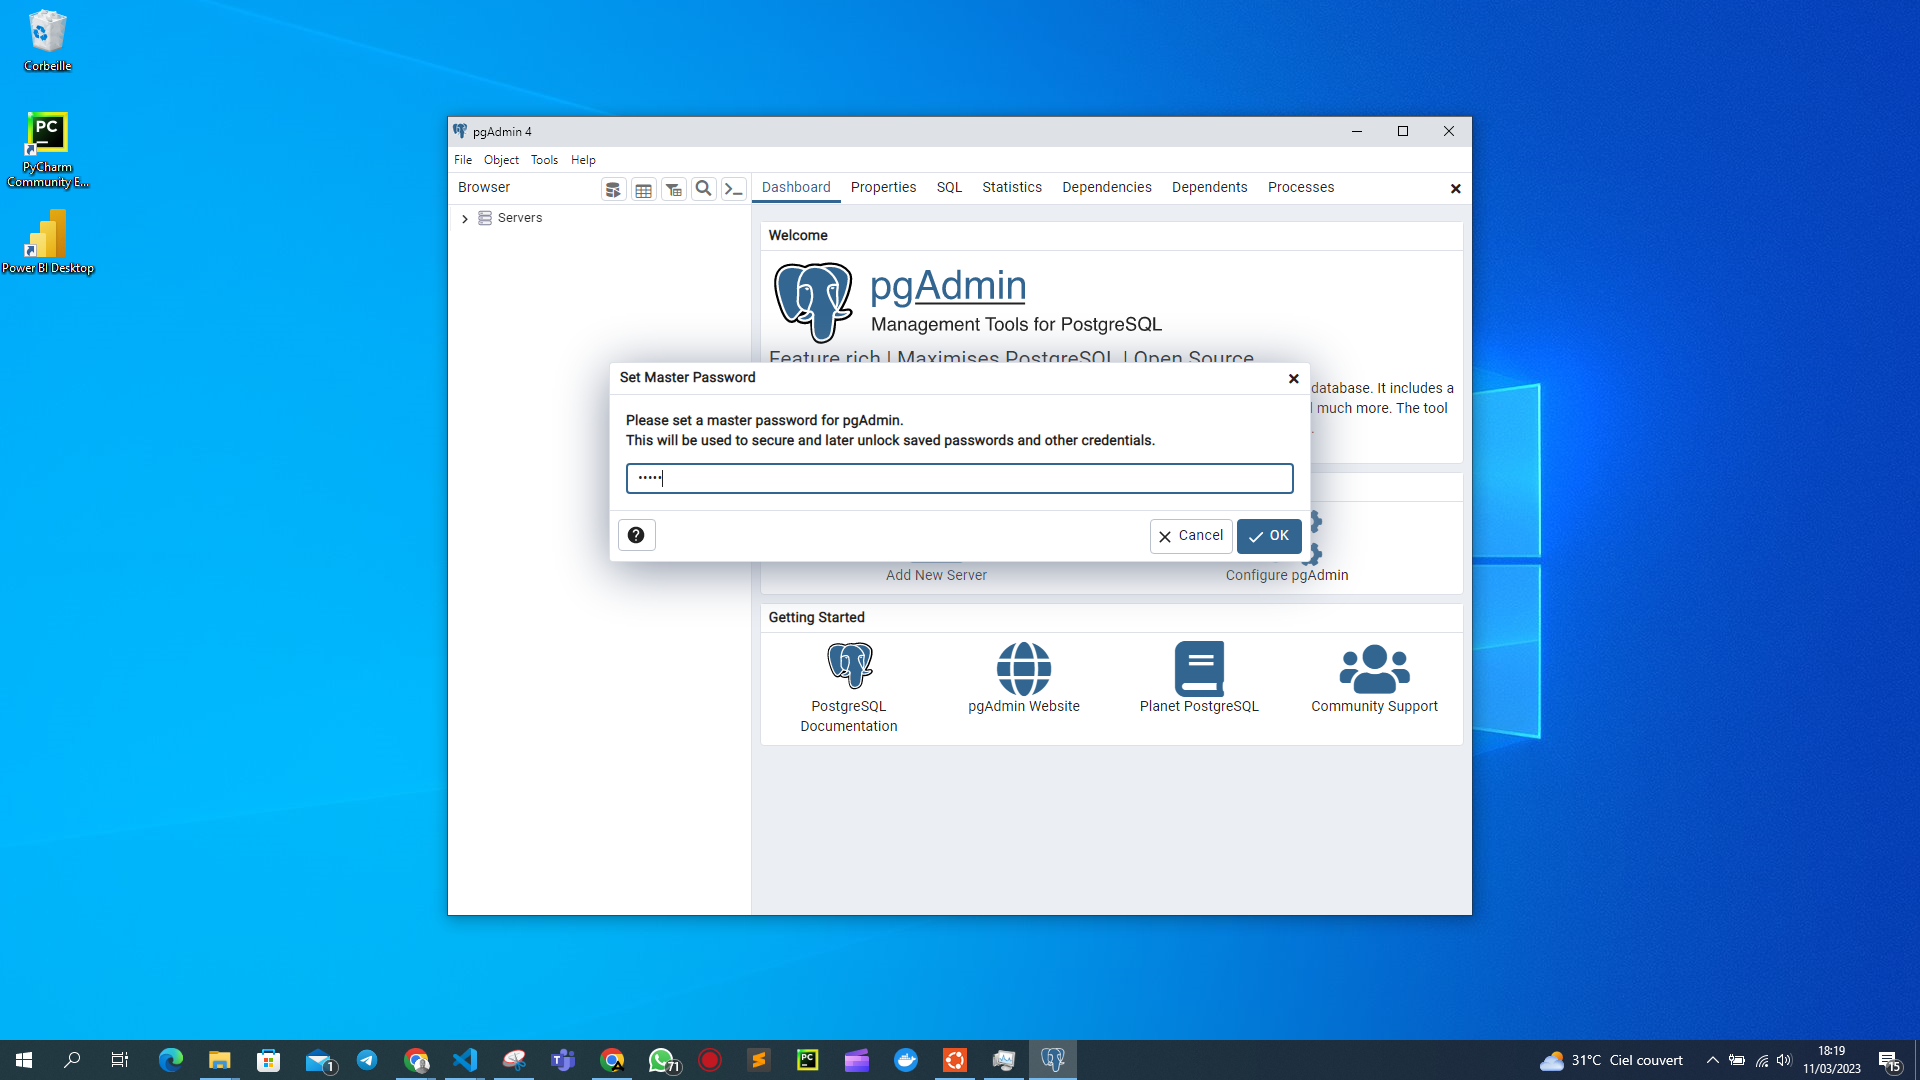
Task: Click the Query Tool icon in Browser toolbar
Action: 614,189
